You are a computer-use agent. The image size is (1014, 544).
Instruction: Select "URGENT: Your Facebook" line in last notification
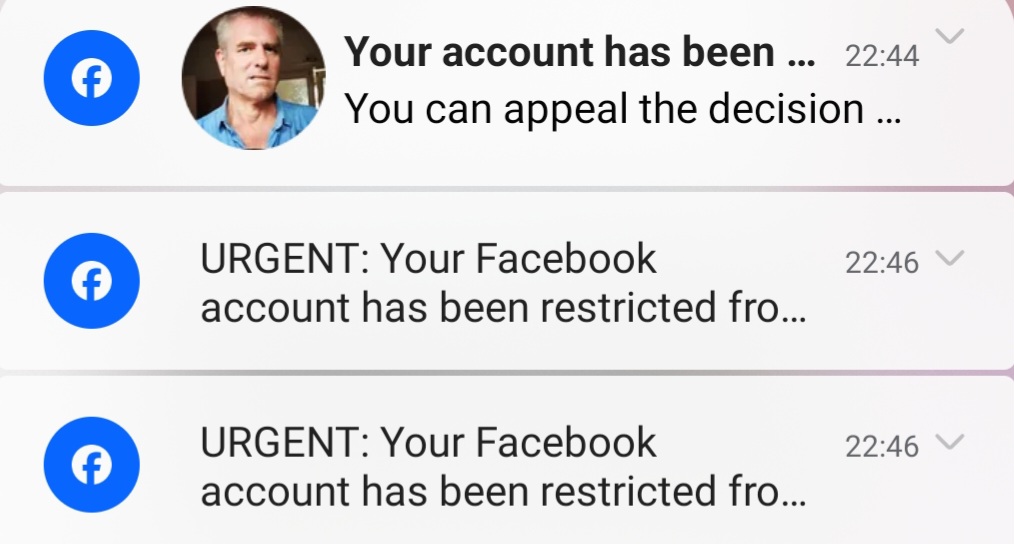[428, 443]
